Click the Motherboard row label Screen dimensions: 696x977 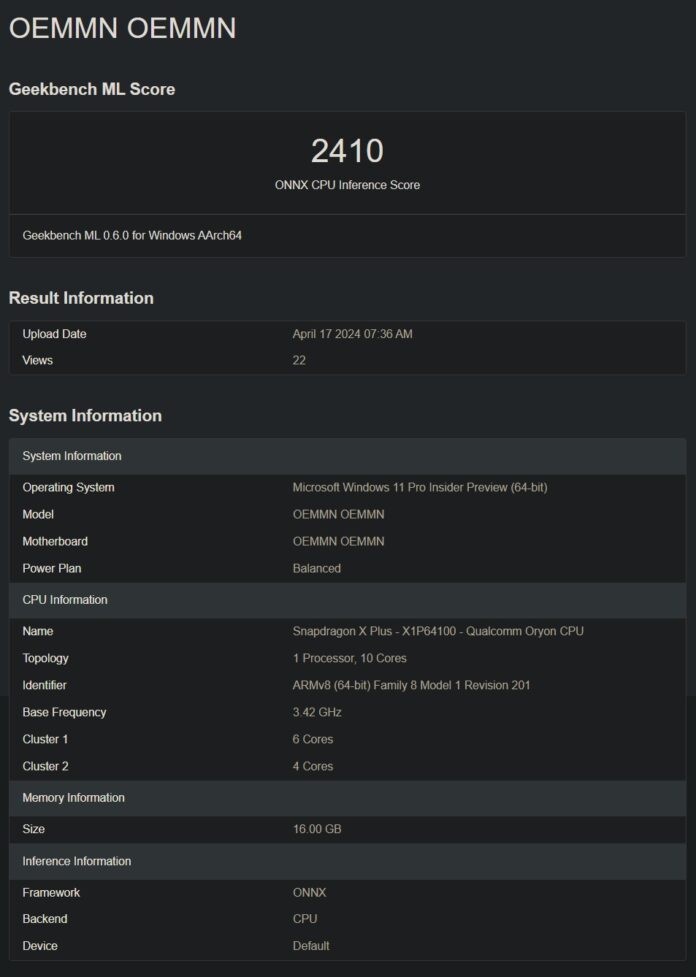[x=55, y=541]
